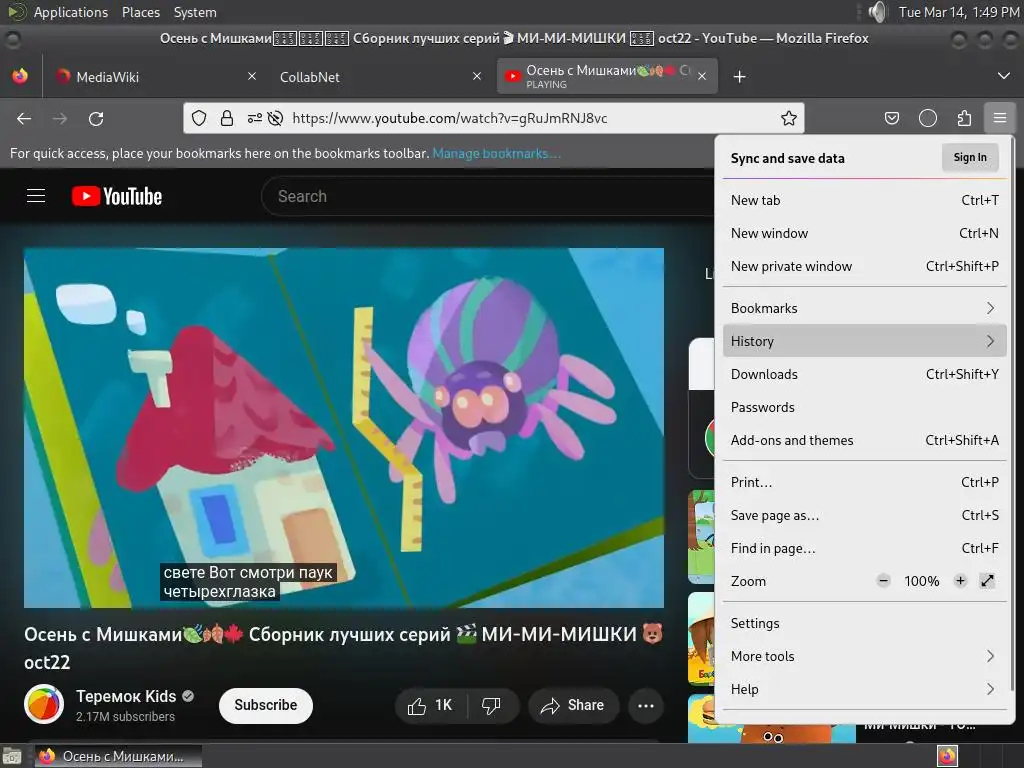
Task: Dislike the video with thumbs down
Action: (x=491, y=705)
